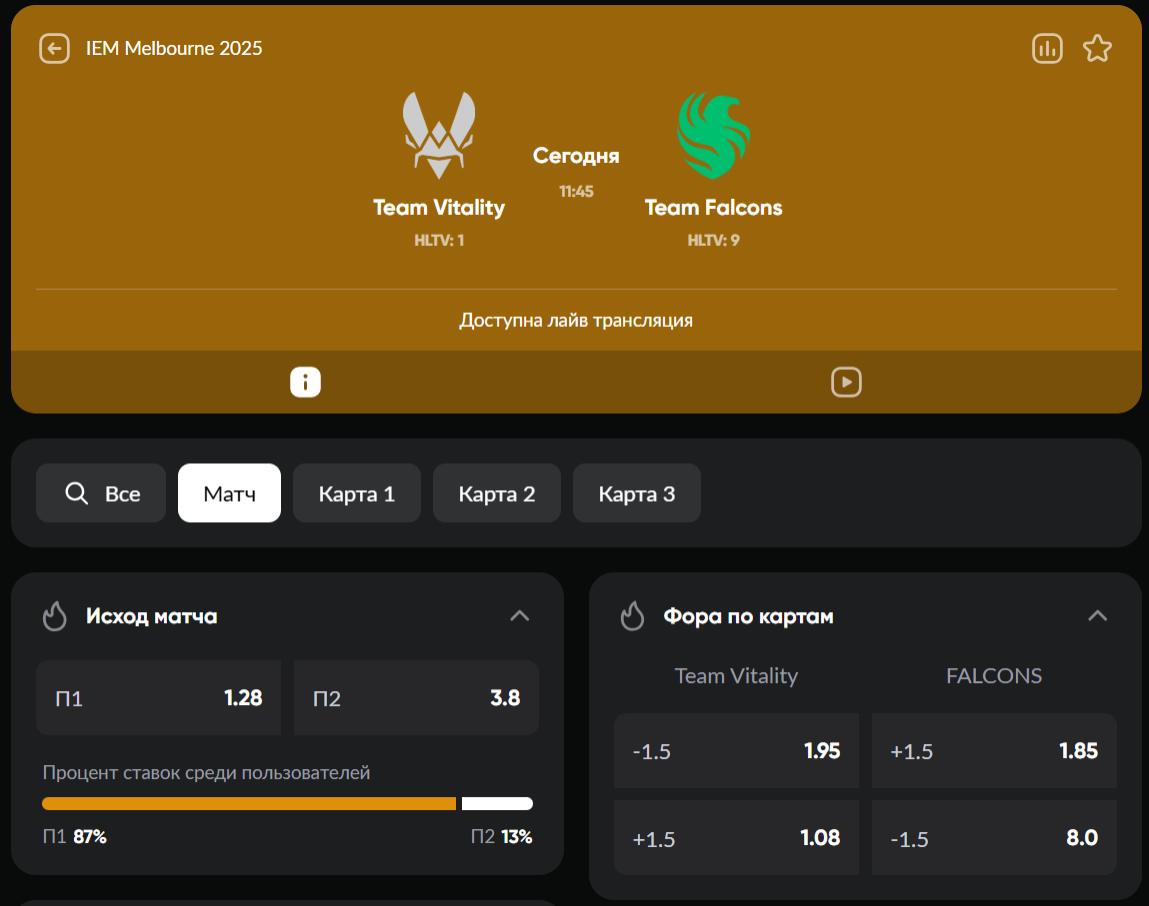Click the user bets percentage bar

(287, 803)
